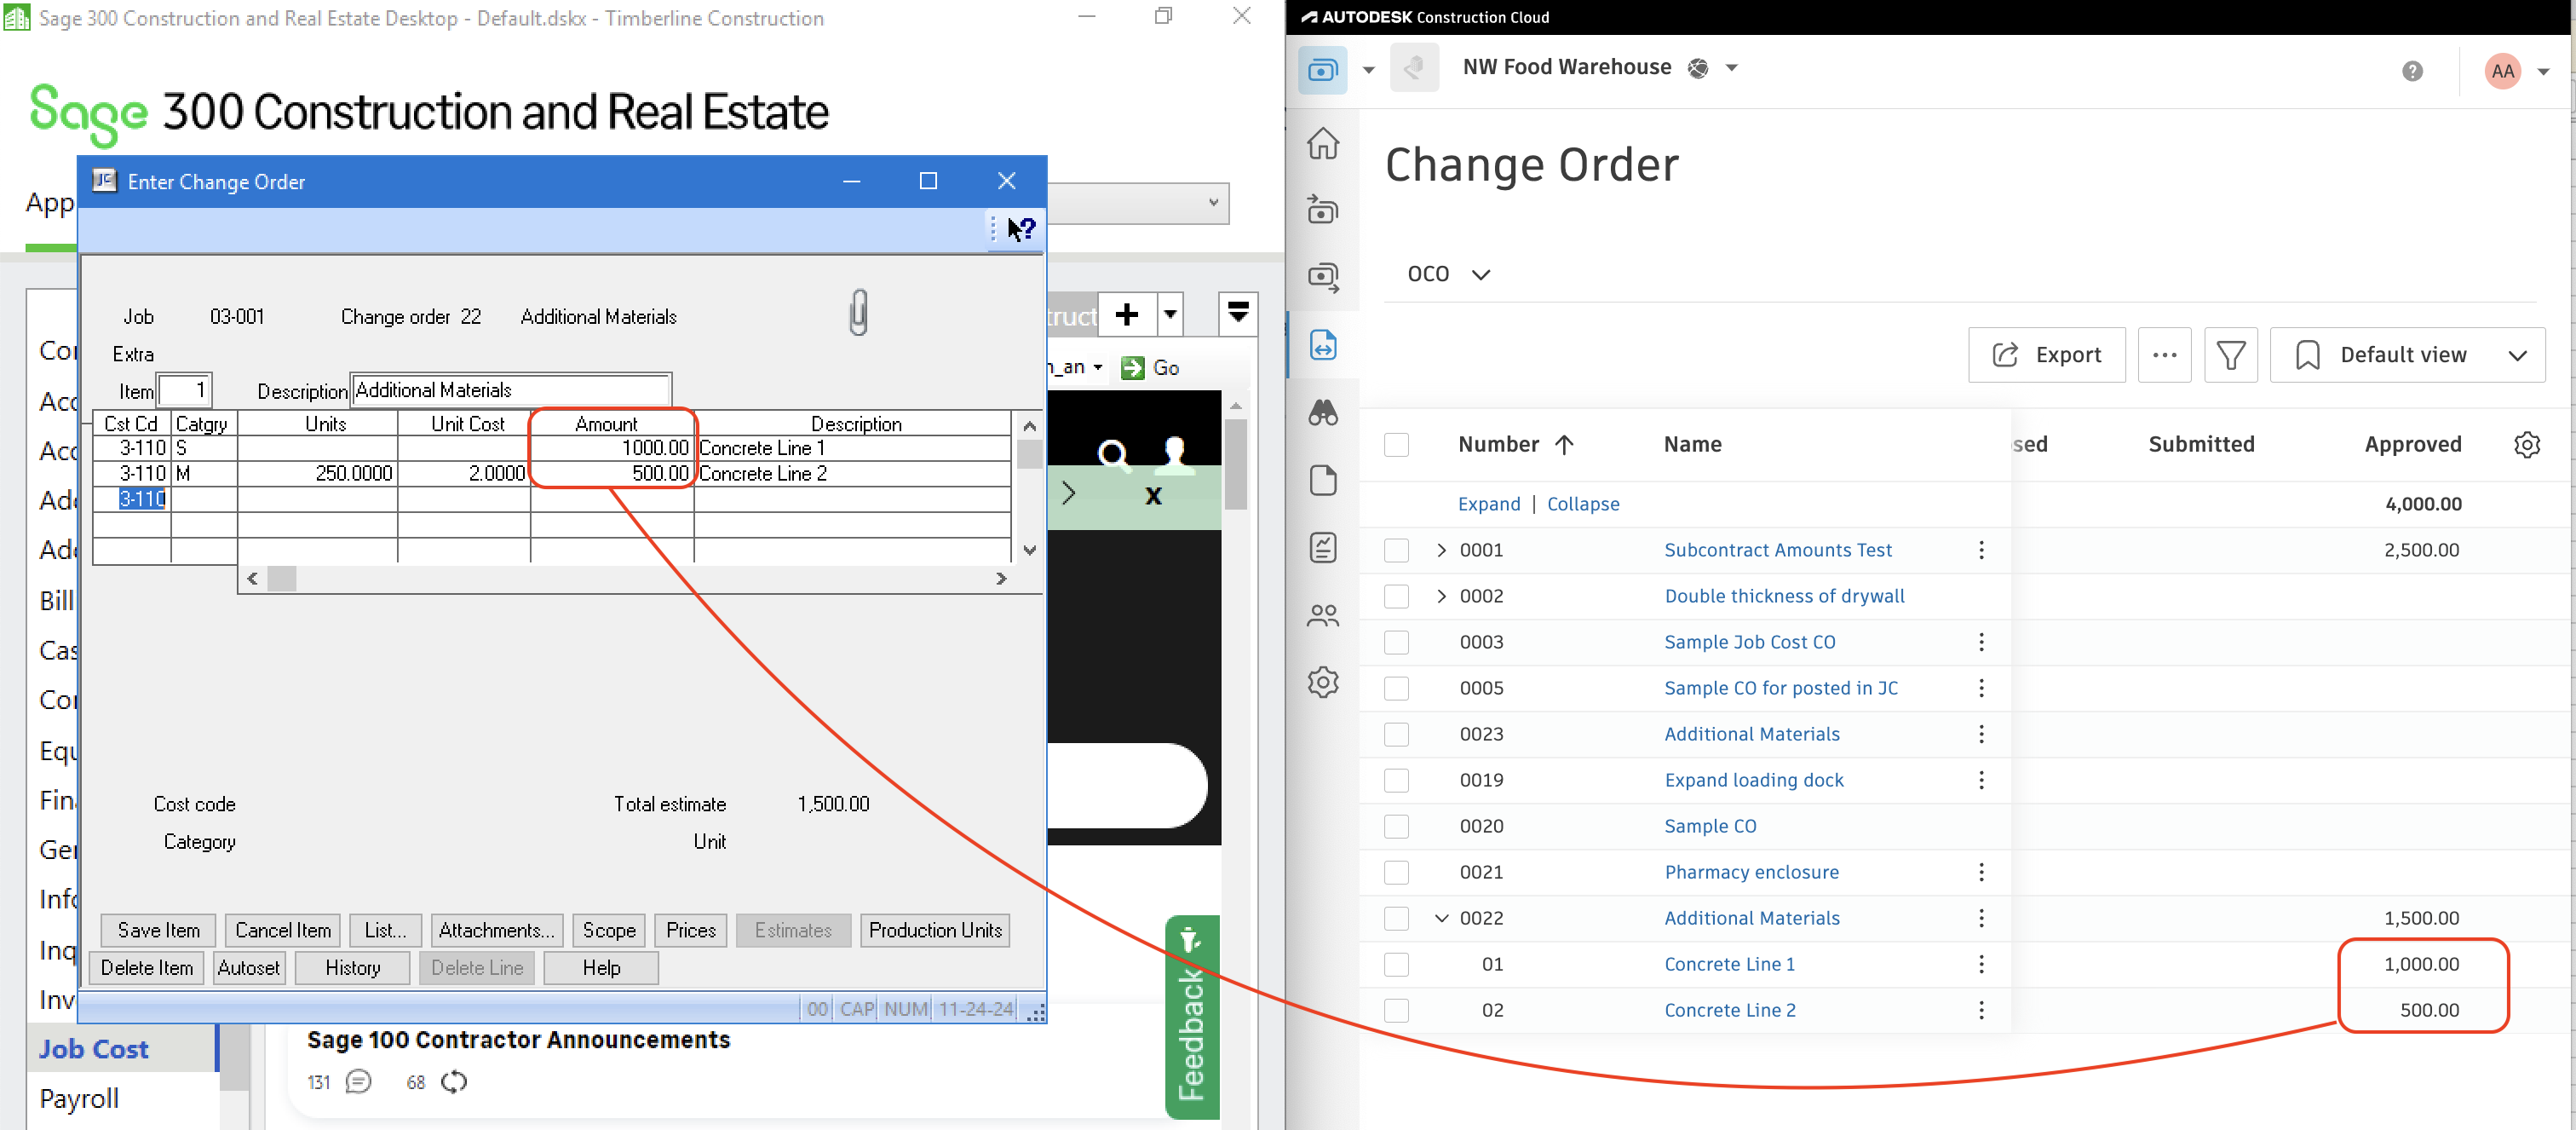Open the OCO type dropdown
Image resolution: width=2576 pixels, height=1130 pixels.
(1448, 274)
